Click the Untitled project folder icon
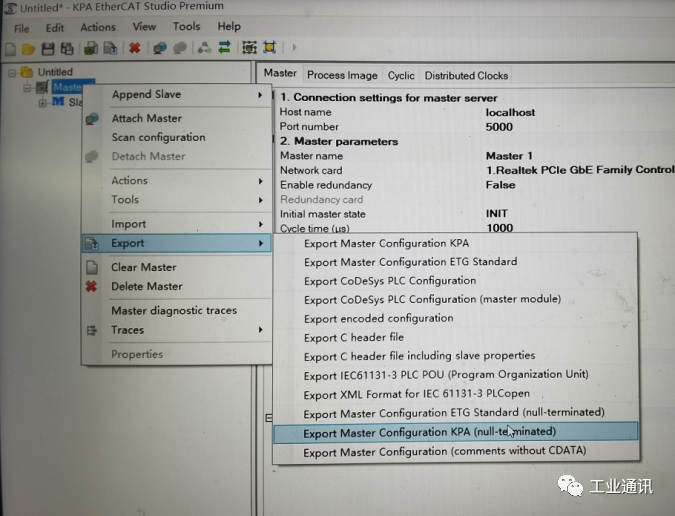 point(27,72)
